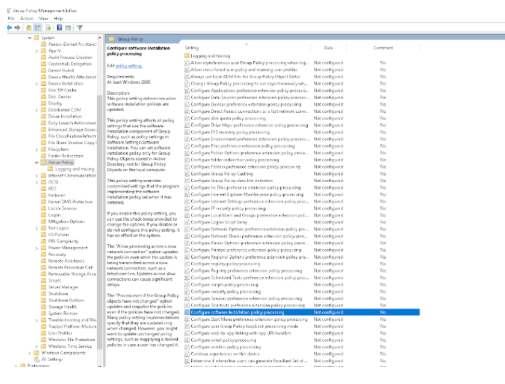Expand the Power Management tree node
Viewport: 505px width, 384px height.
pyautogui.click(x=36, y=248)
